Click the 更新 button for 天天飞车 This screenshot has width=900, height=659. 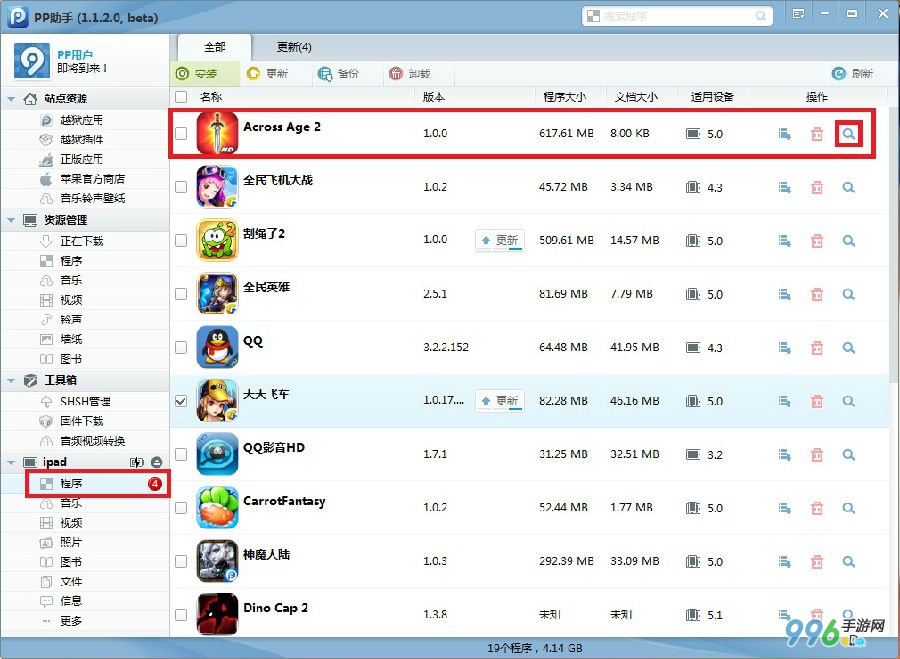[x=500, y=400]
